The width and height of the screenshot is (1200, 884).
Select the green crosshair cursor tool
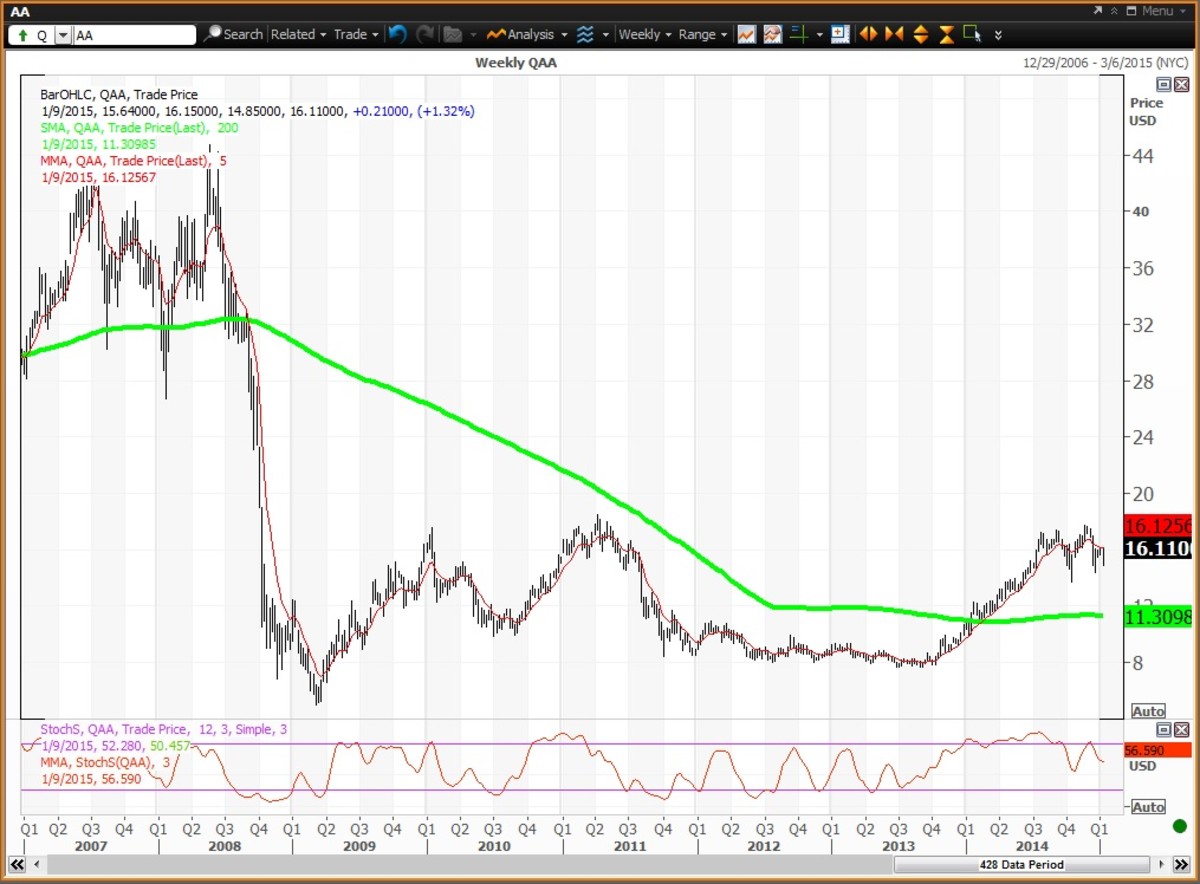pyautogui.click(x=798, y=34)
